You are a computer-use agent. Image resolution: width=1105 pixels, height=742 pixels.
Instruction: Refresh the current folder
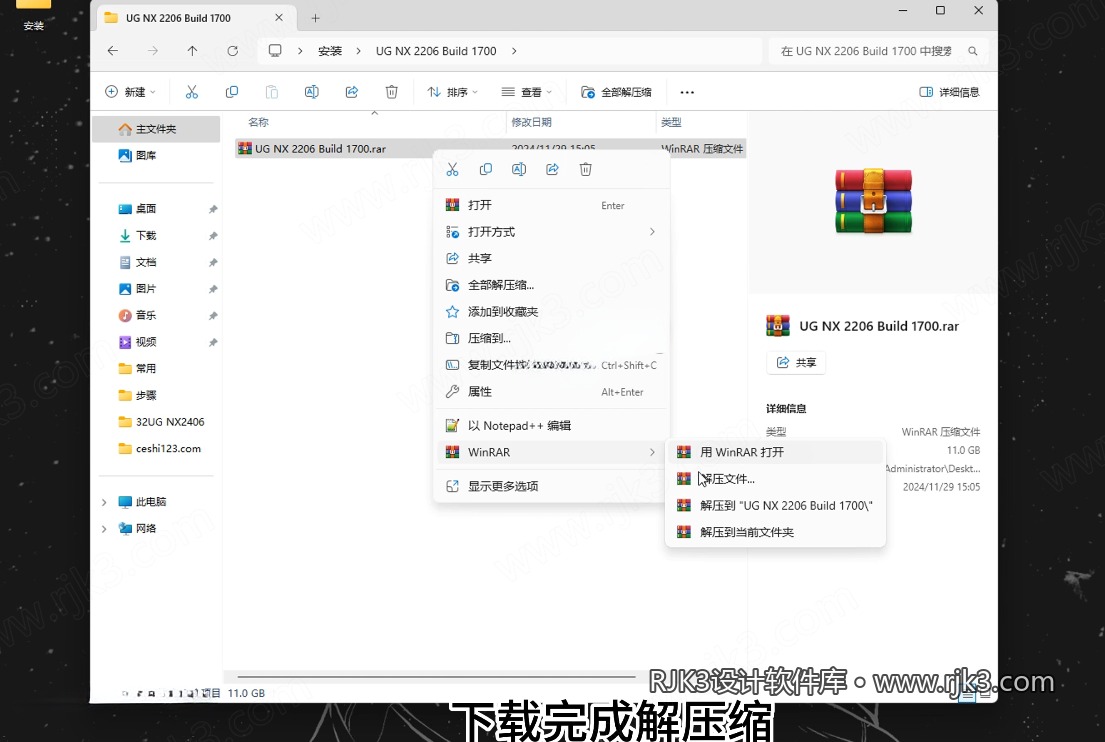coord(233,51)
